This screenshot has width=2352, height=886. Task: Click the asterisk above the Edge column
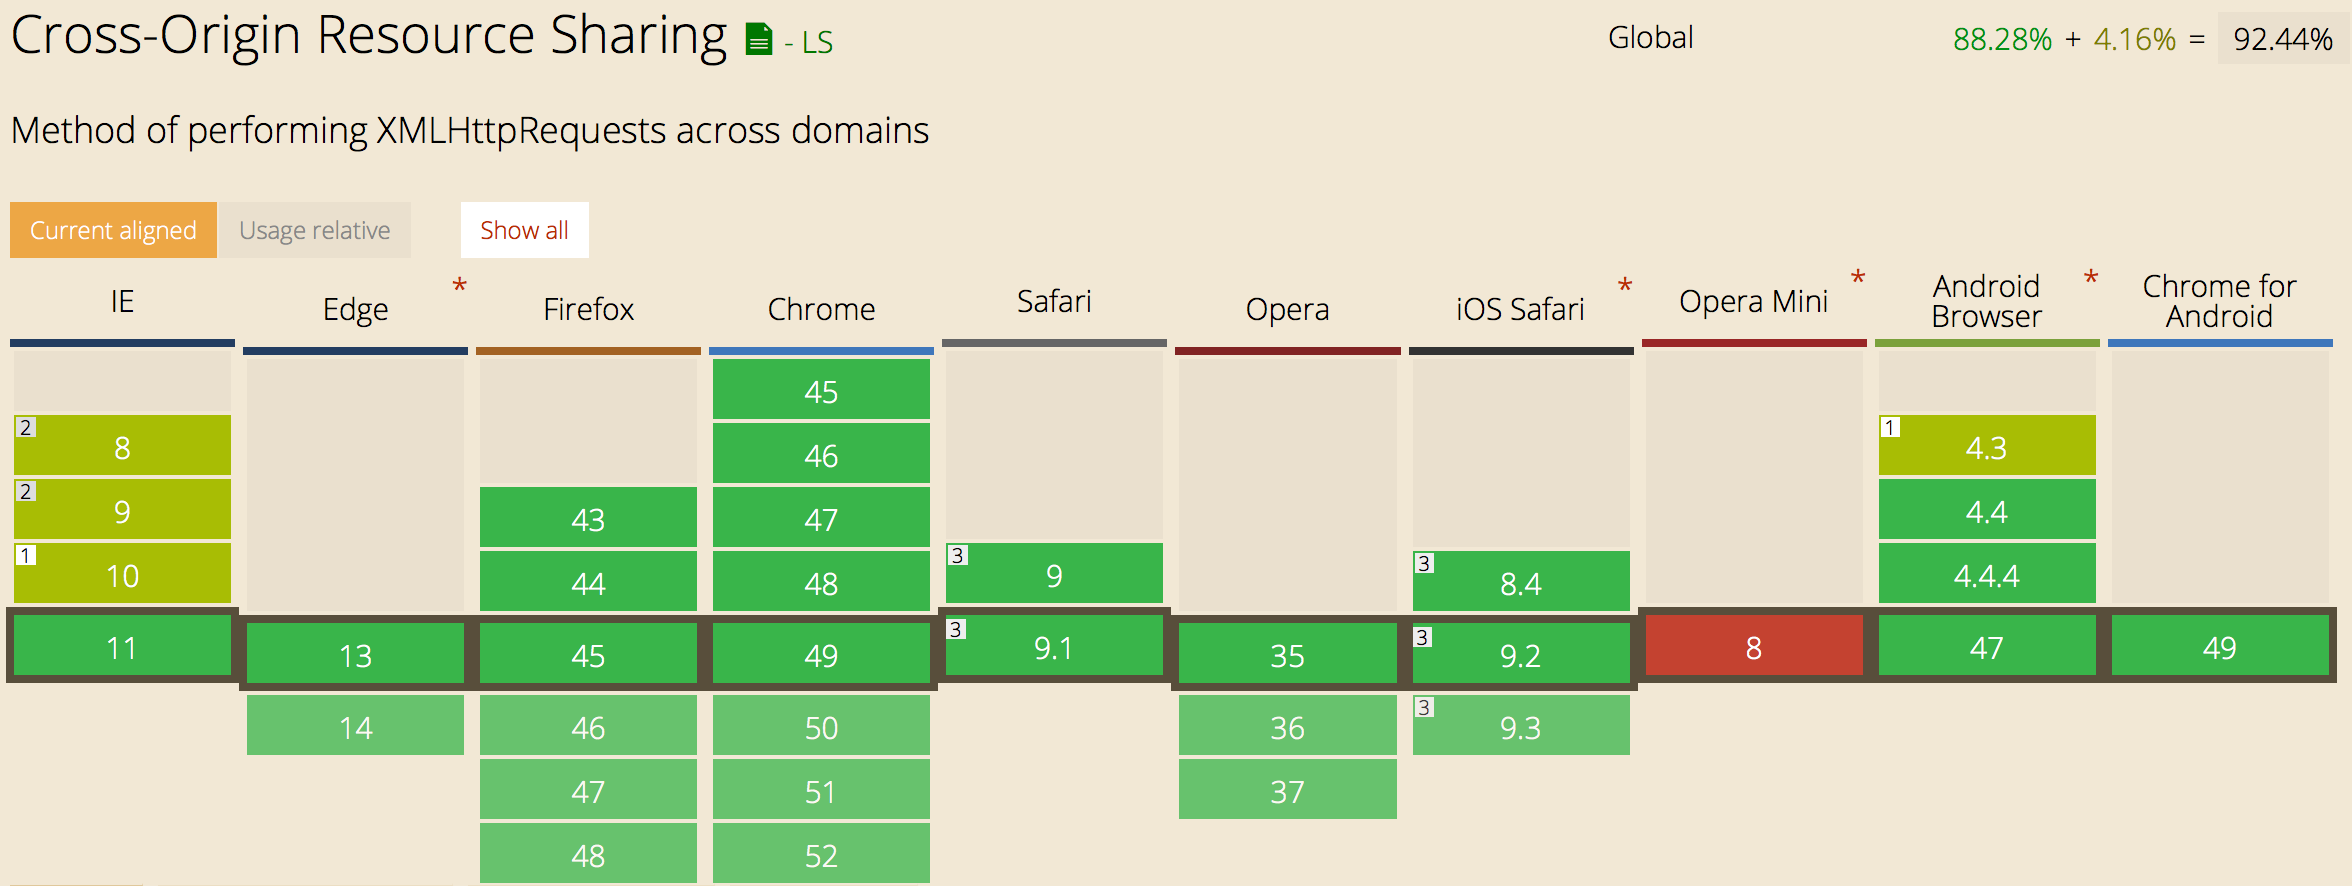tap(460, 287)
